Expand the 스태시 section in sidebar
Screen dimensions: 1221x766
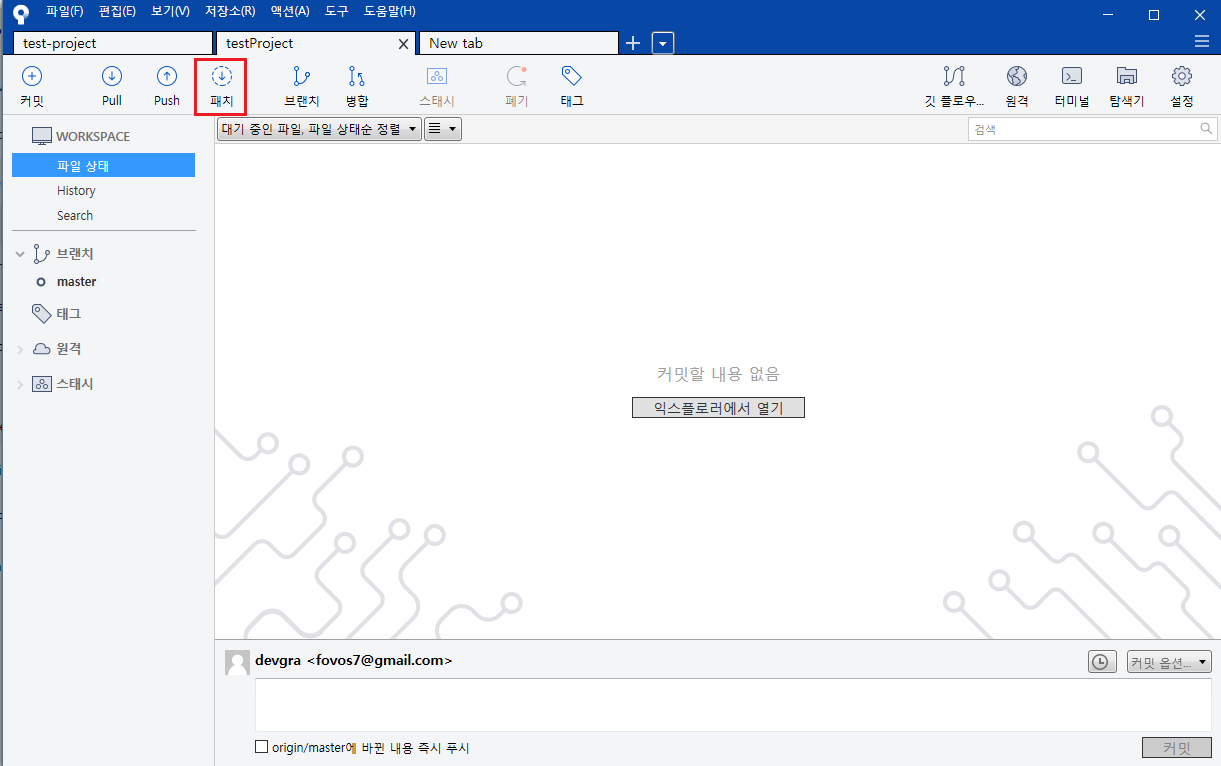[x=20, y=384]
